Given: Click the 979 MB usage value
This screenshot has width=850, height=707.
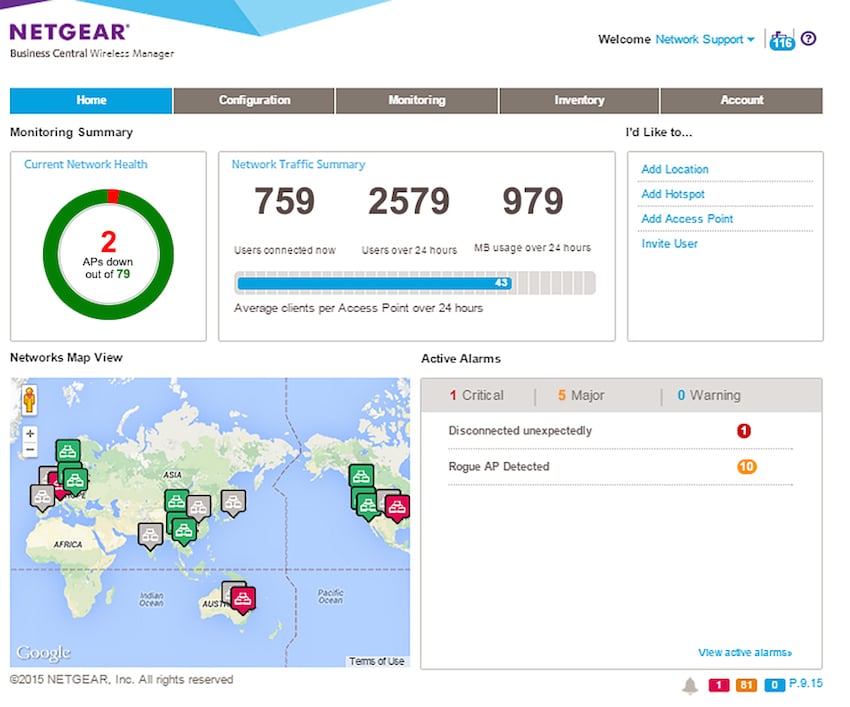Looking at the screenshot, I should click(533, 201).
